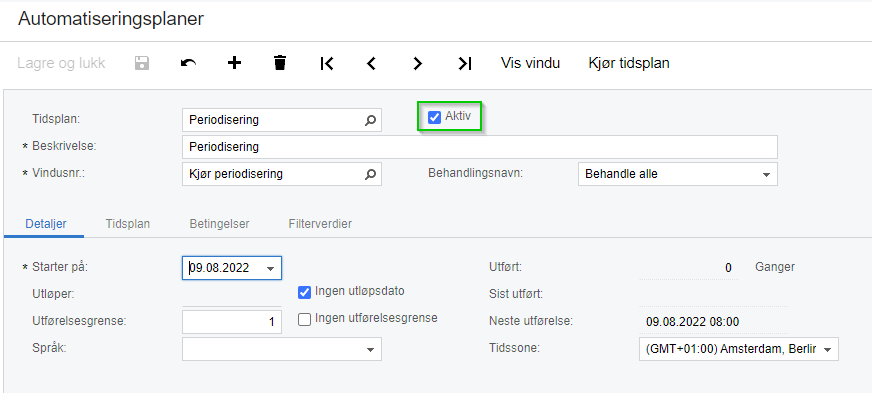Open the lookup magnifier in the Vindusnr. field

(x=370, y=174)
